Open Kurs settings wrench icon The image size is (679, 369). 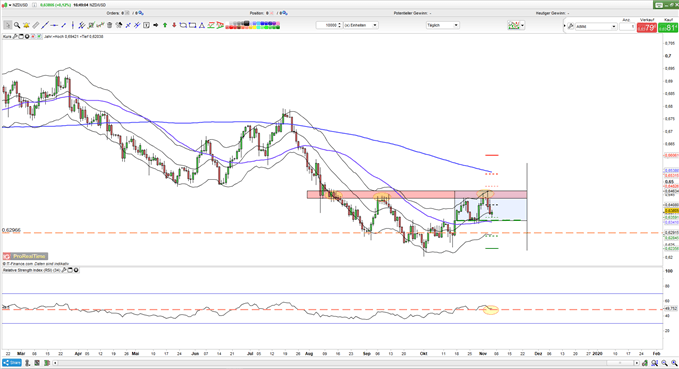coord(15,36)
